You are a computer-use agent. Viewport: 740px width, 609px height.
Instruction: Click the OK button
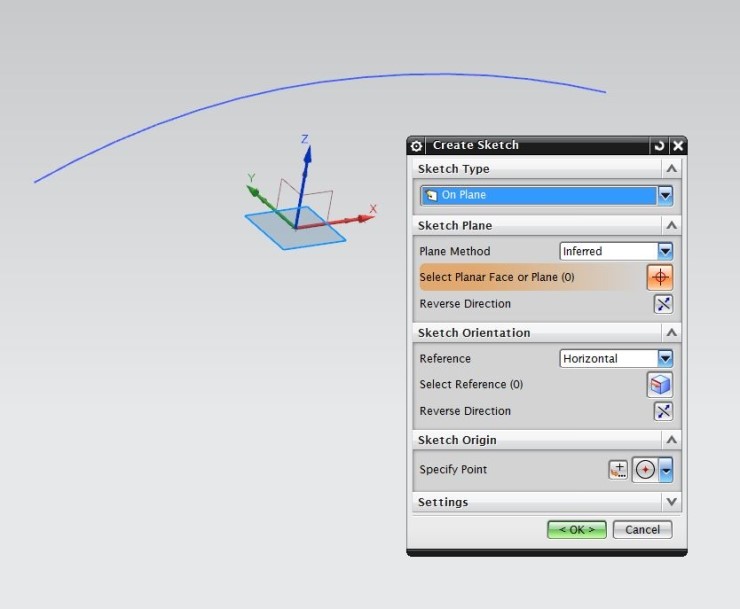coord(576,530)
